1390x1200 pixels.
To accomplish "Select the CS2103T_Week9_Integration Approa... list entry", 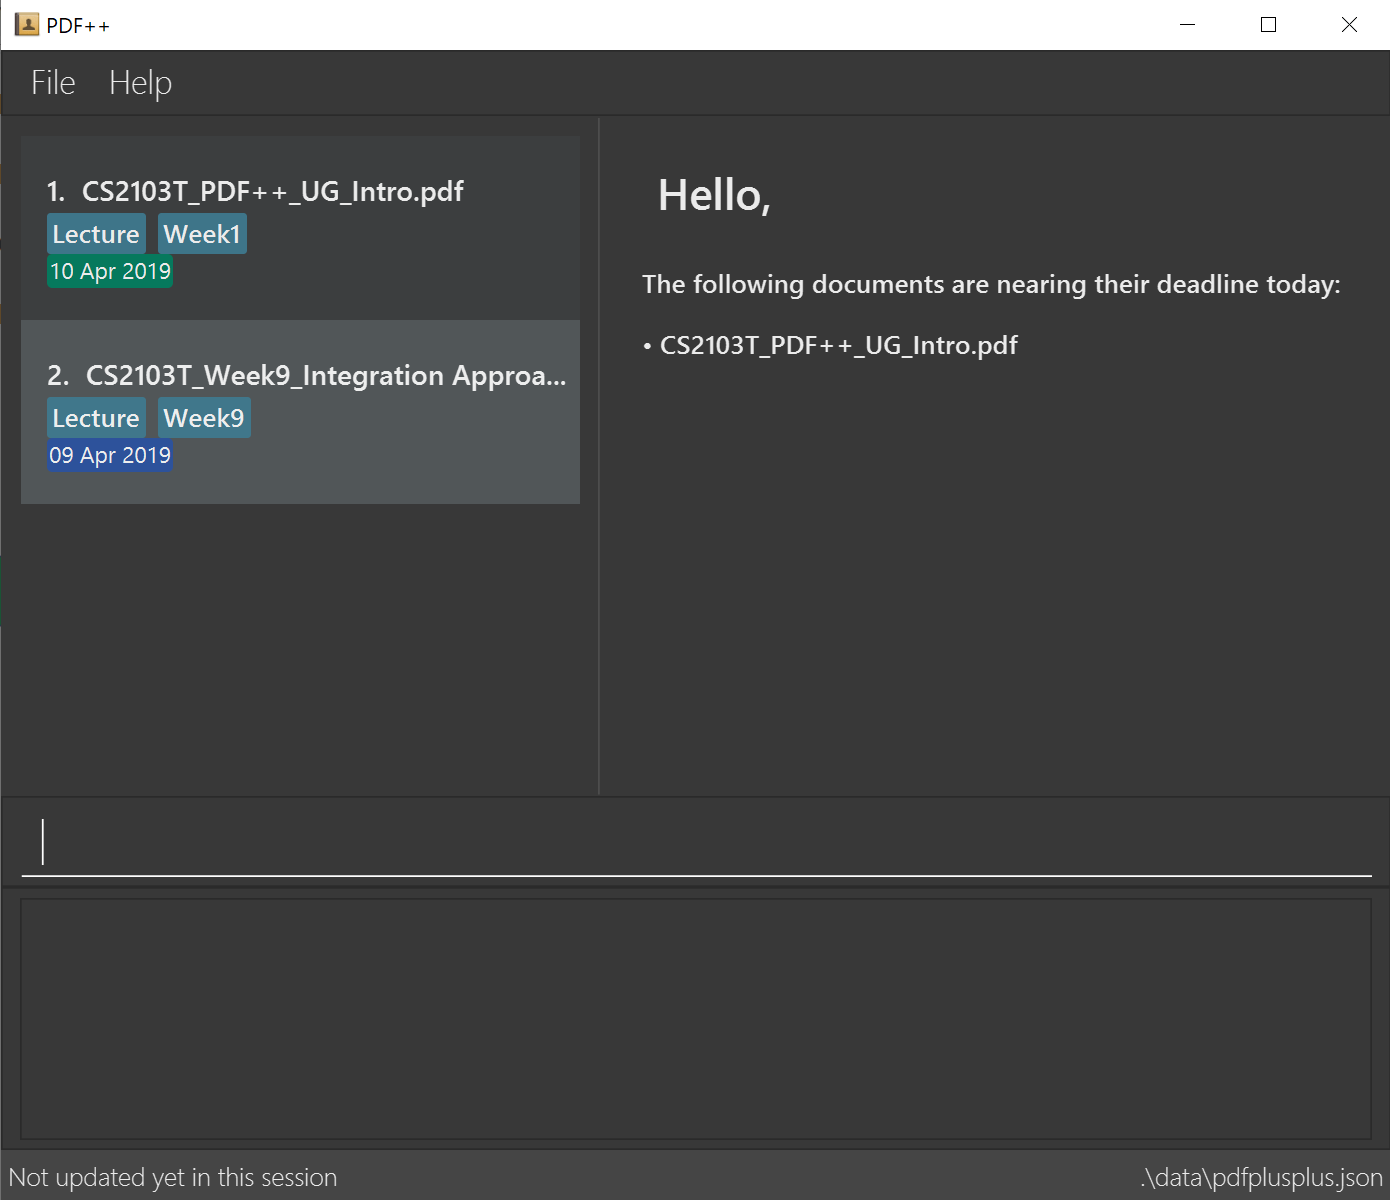I will (300, 412).
